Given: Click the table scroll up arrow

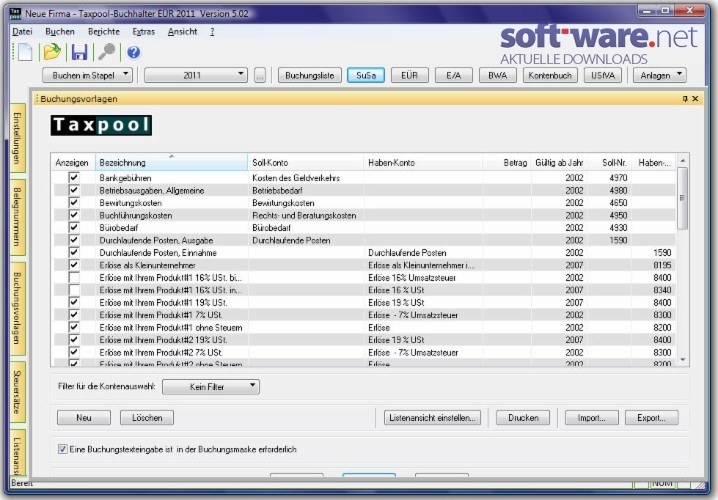Looking at the screenshot, I should point(683,160).
